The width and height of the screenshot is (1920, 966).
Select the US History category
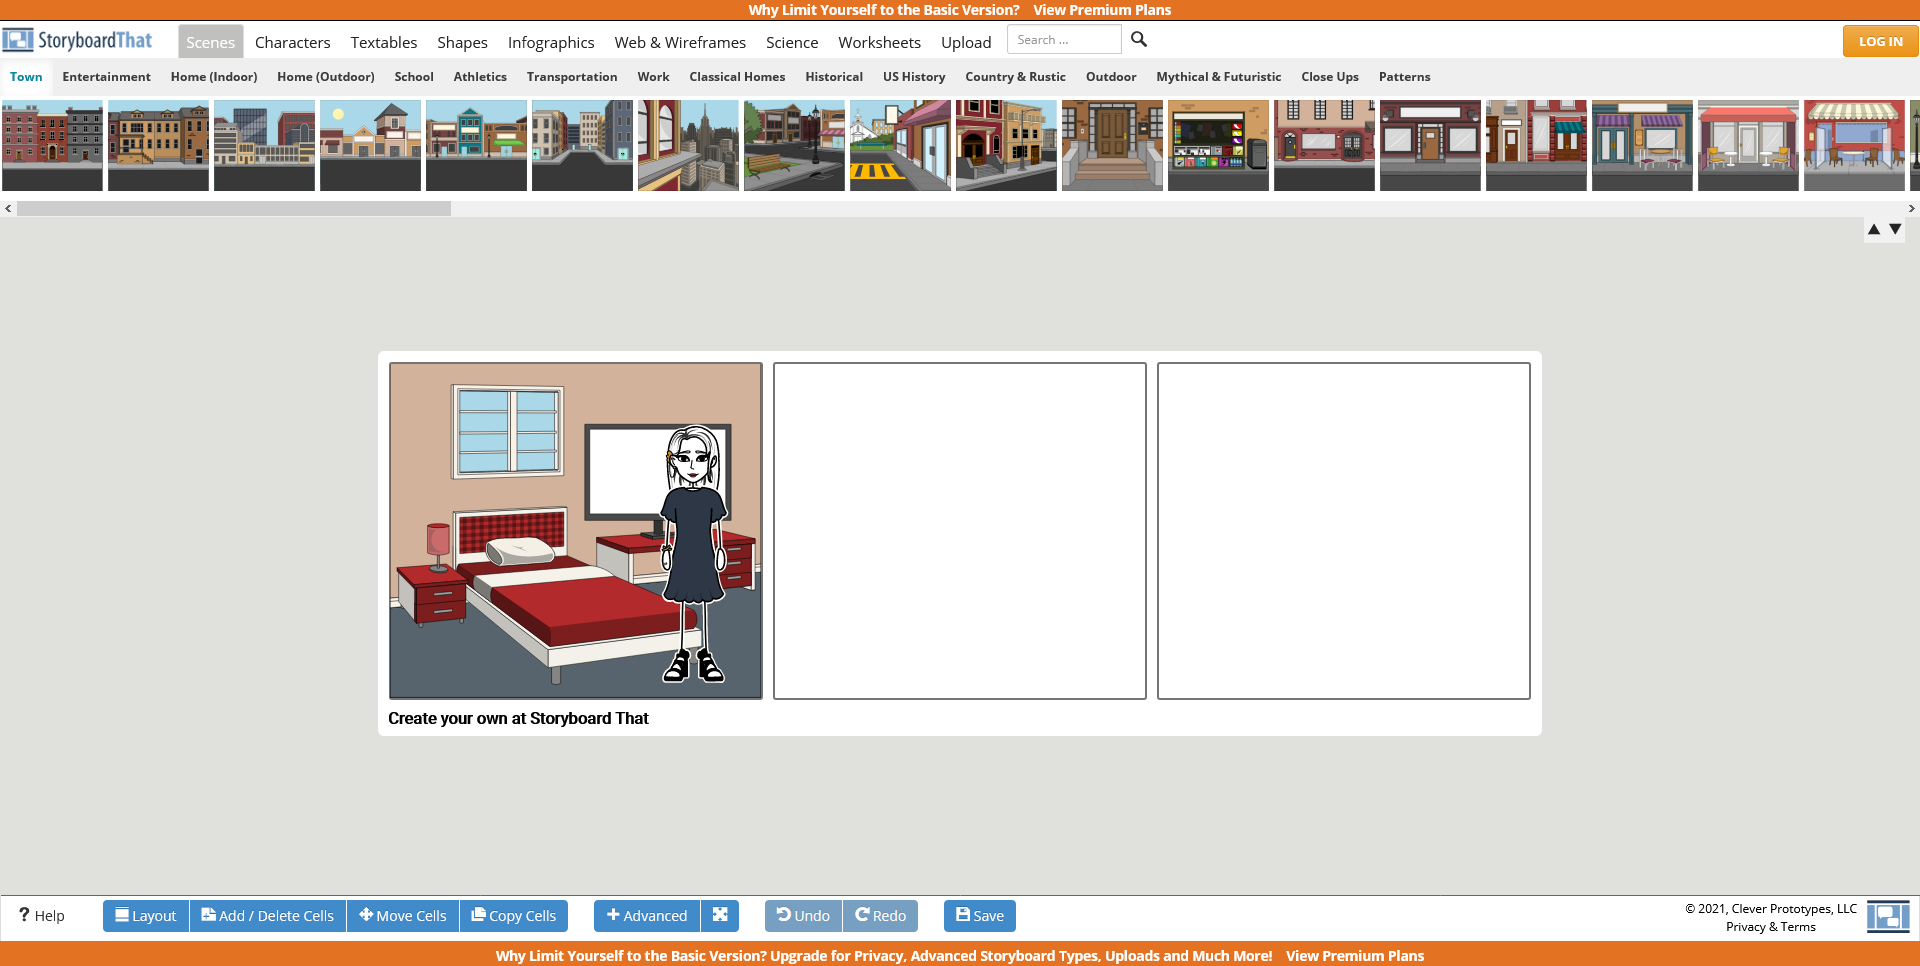tap(914, 77)
